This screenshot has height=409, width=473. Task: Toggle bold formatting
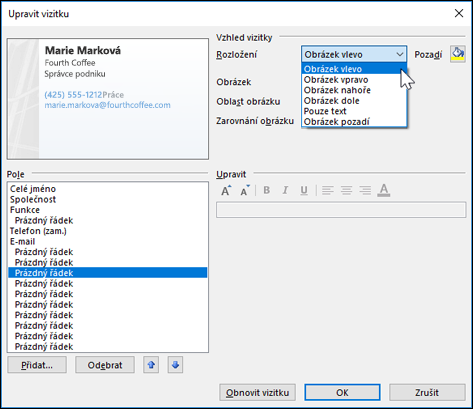coord(266,190)
